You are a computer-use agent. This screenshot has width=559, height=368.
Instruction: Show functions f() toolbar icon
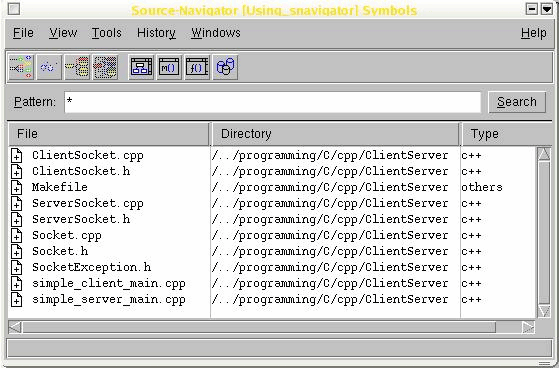click(197, 67)
